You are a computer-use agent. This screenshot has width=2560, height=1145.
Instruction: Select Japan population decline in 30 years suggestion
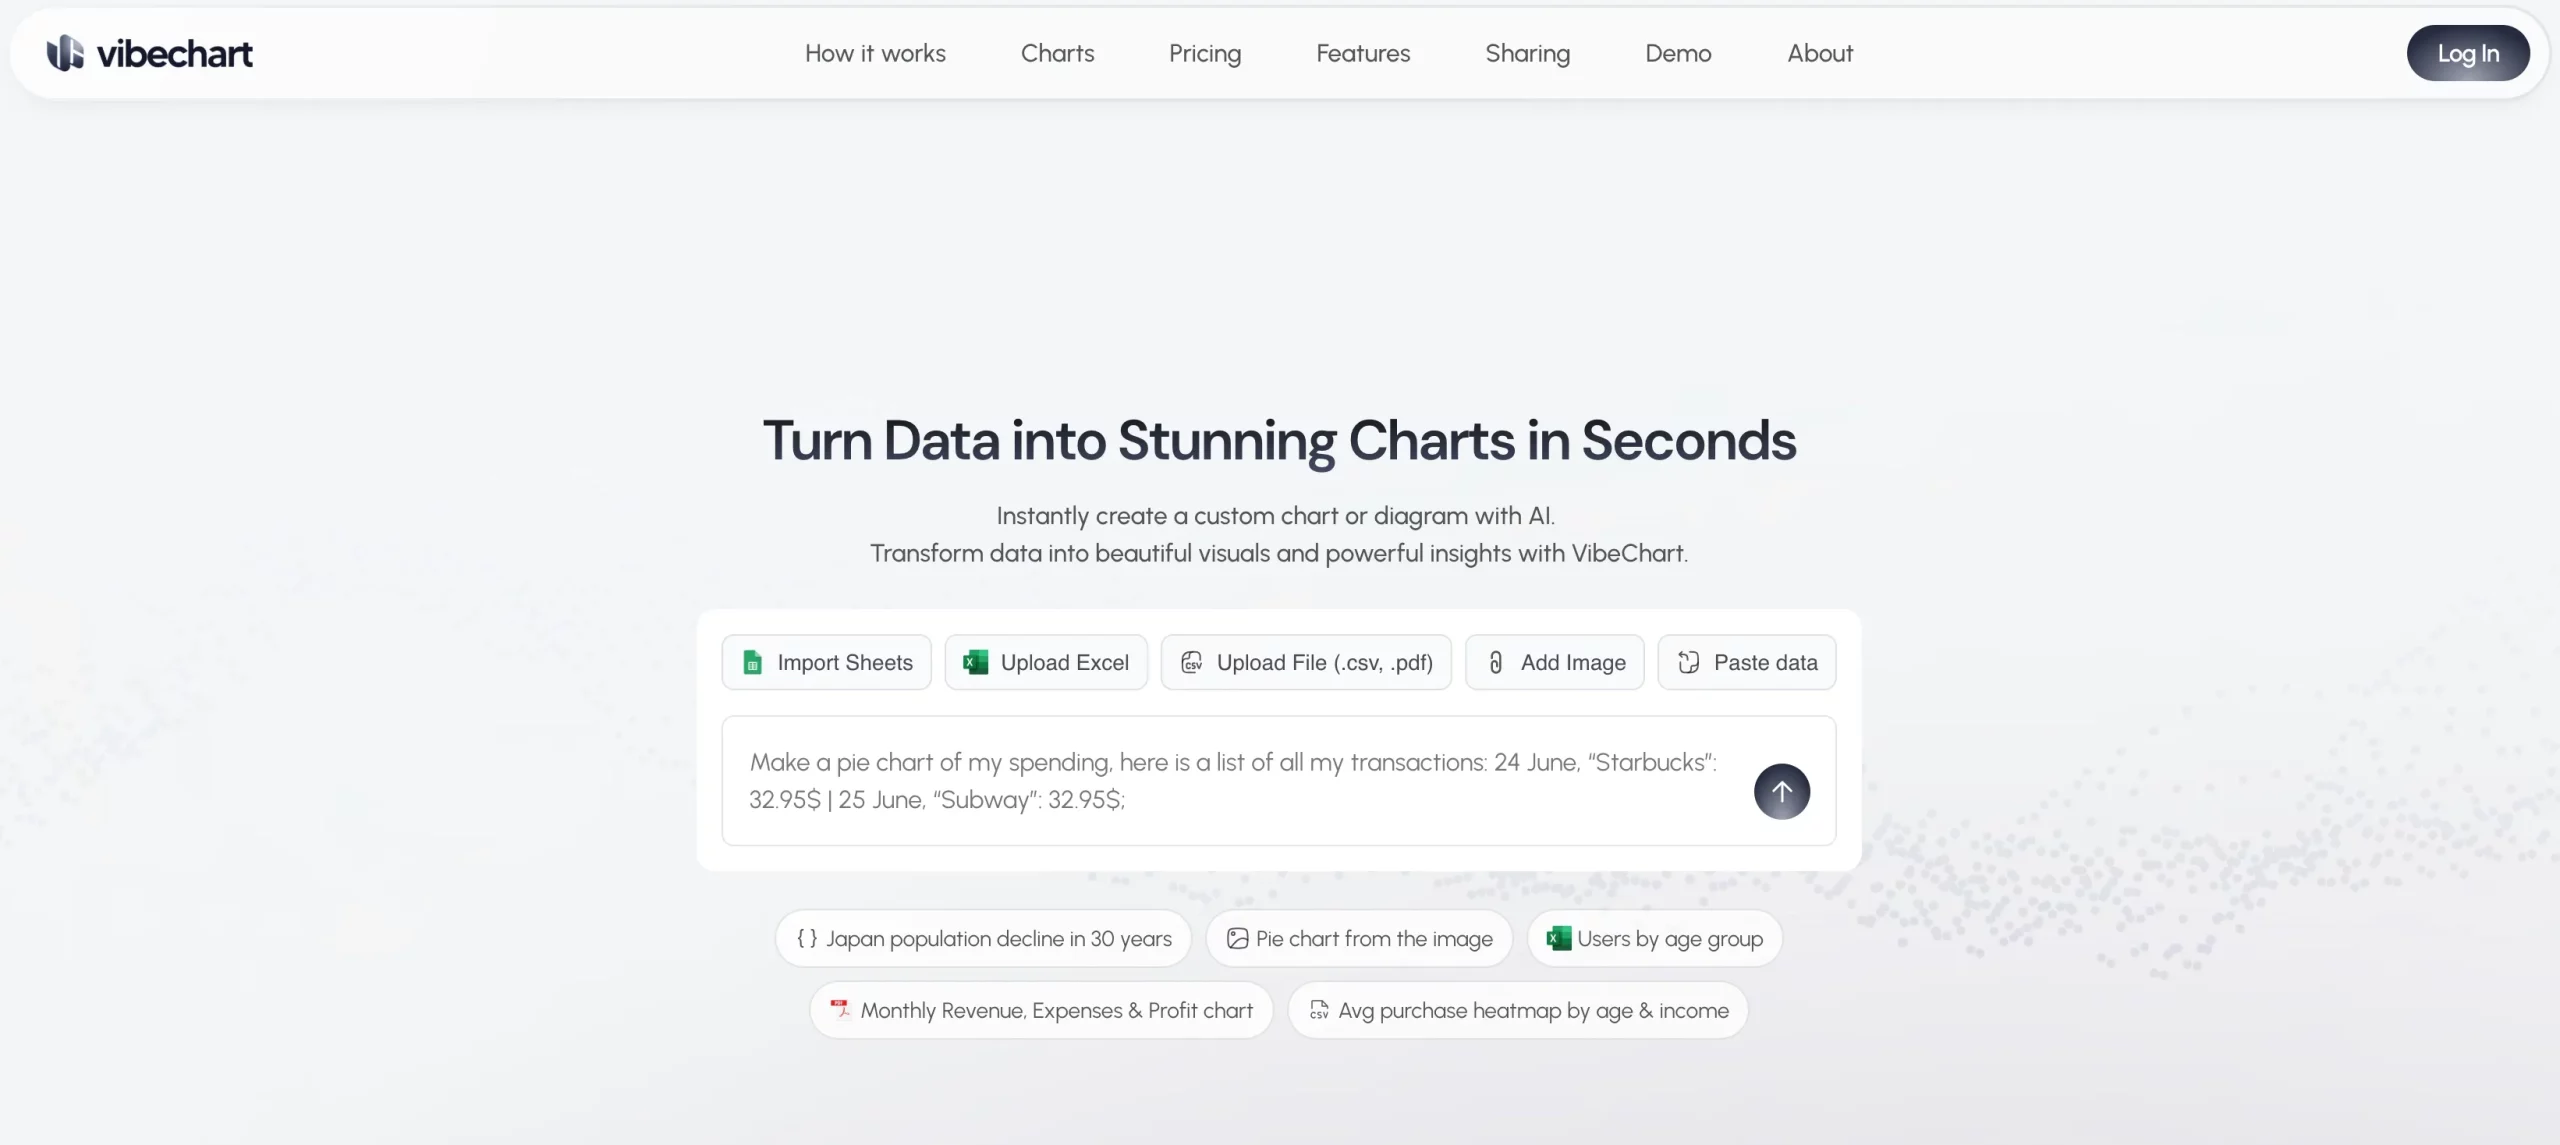pos(983,939)
